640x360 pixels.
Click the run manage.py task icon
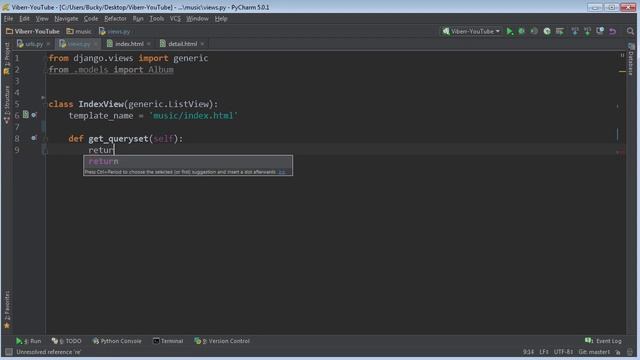point(560,31)
